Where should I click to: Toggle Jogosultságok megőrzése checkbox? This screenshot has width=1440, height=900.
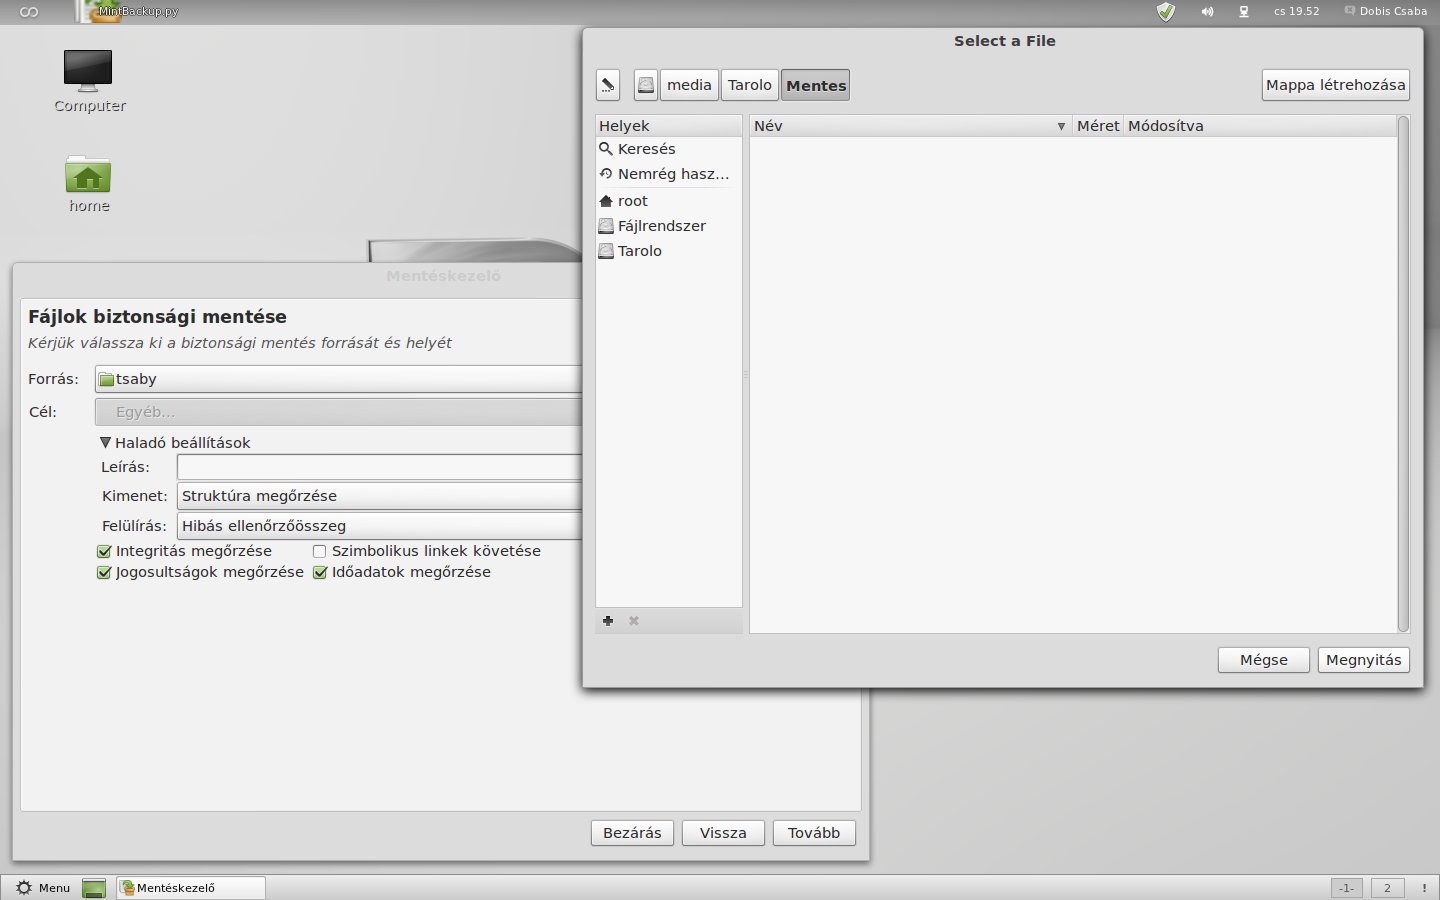104,573
